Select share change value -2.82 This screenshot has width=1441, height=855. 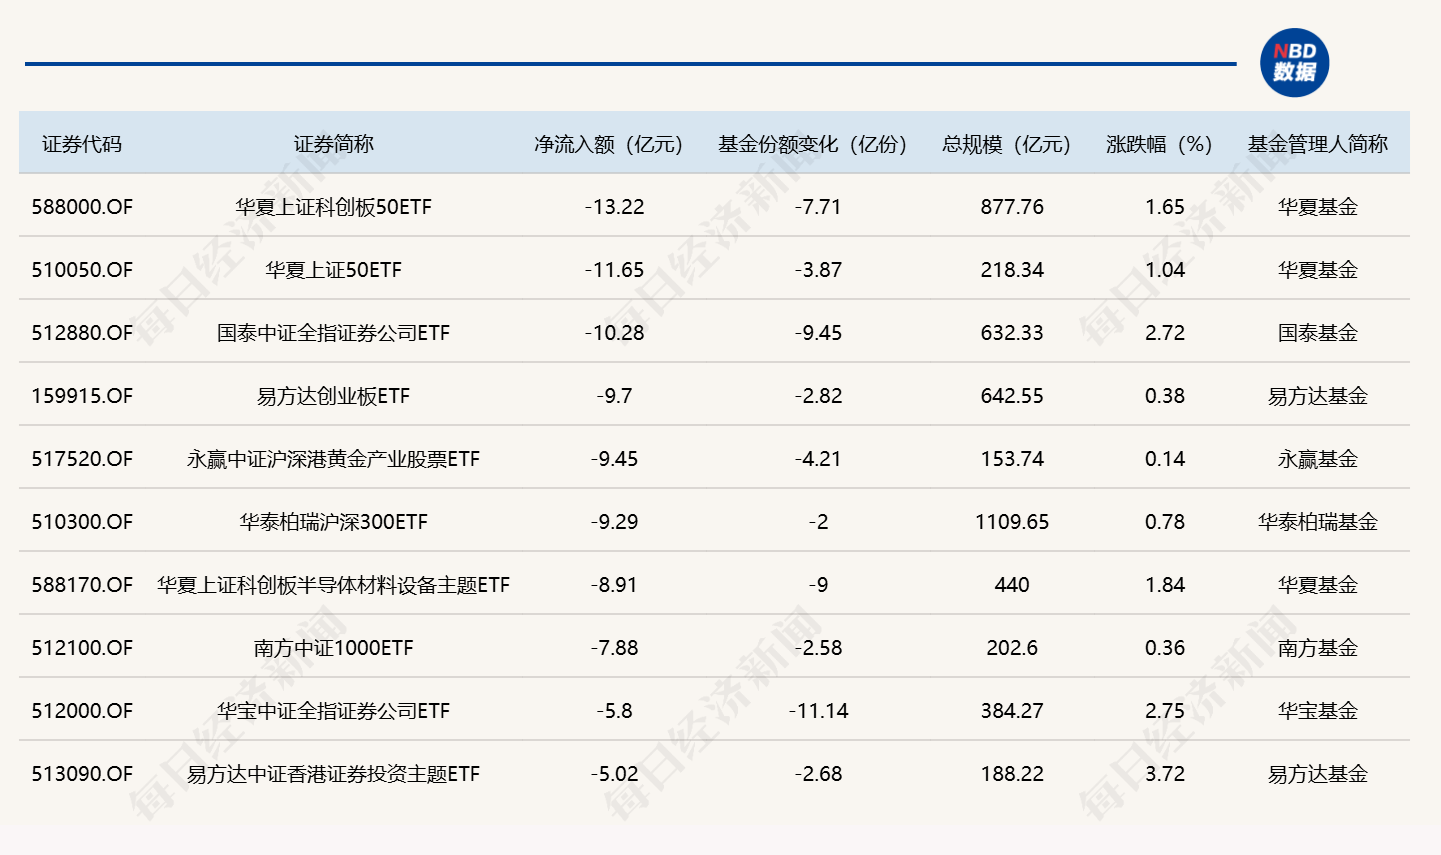pyautogui.click(x=819, y=396)
